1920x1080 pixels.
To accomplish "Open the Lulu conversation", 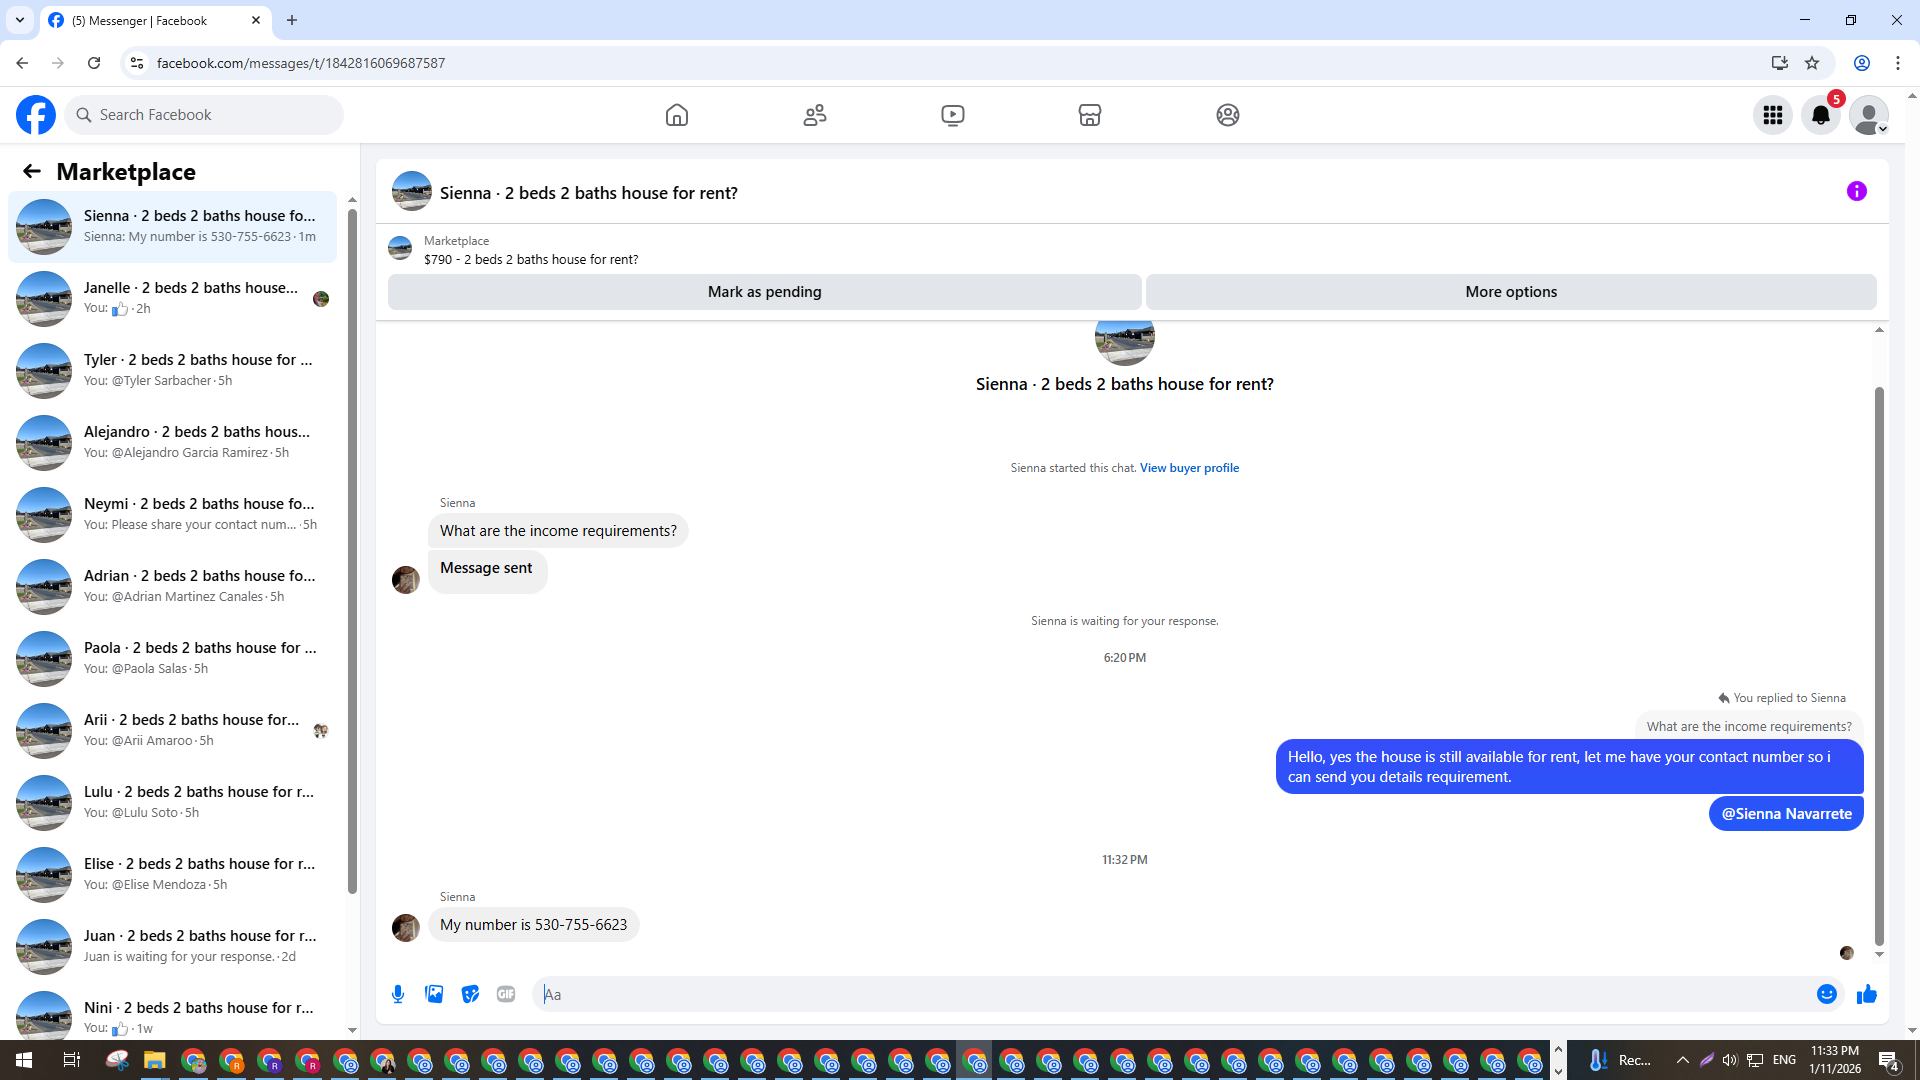I will tap(172, 803).
